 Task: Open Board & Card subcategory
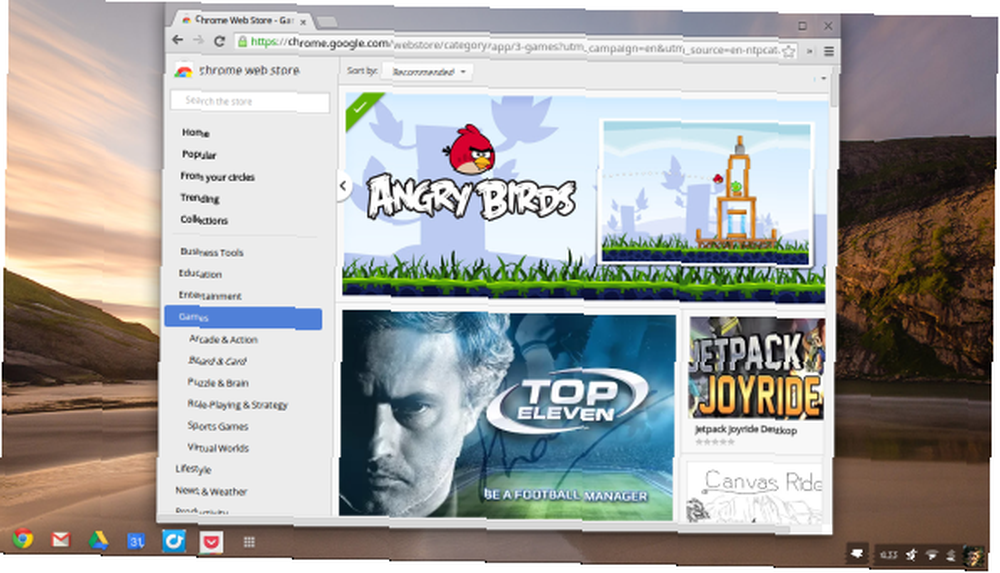click(x=217, y=361)
